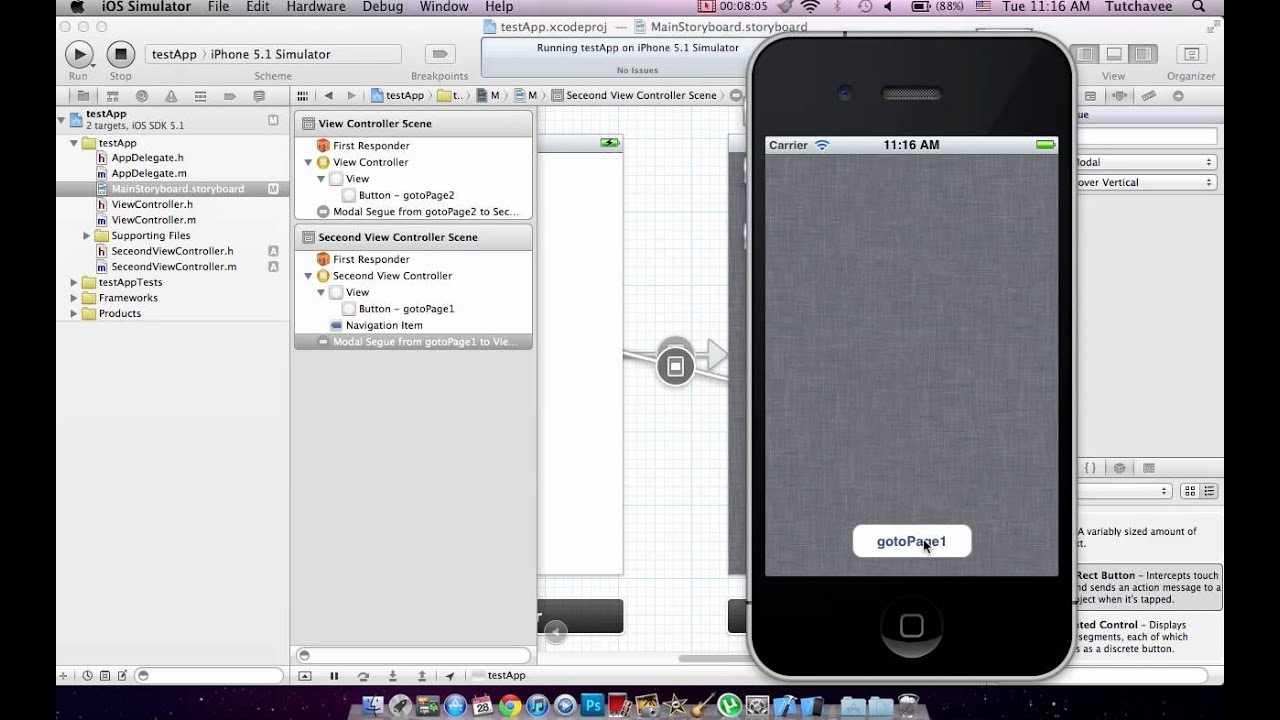Open the Modal segue style dropdown
The image size is (1280, 720).
[1146, 162]
